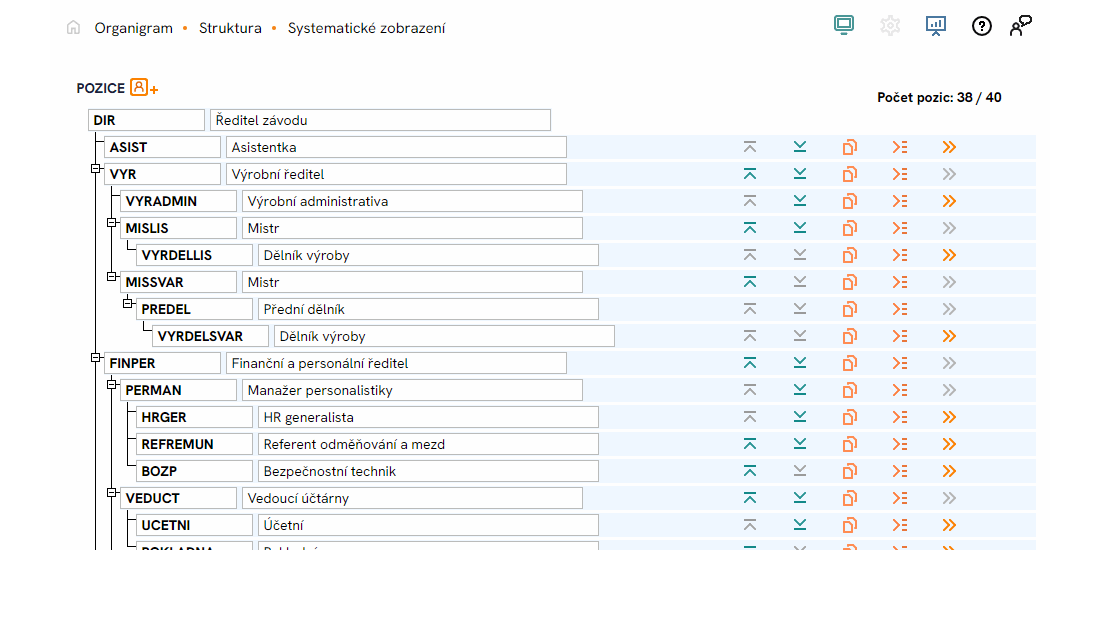The image size is (1100, 620).
Task: Go to the Struktura breadcrumb item
Action: coord(230,28)
